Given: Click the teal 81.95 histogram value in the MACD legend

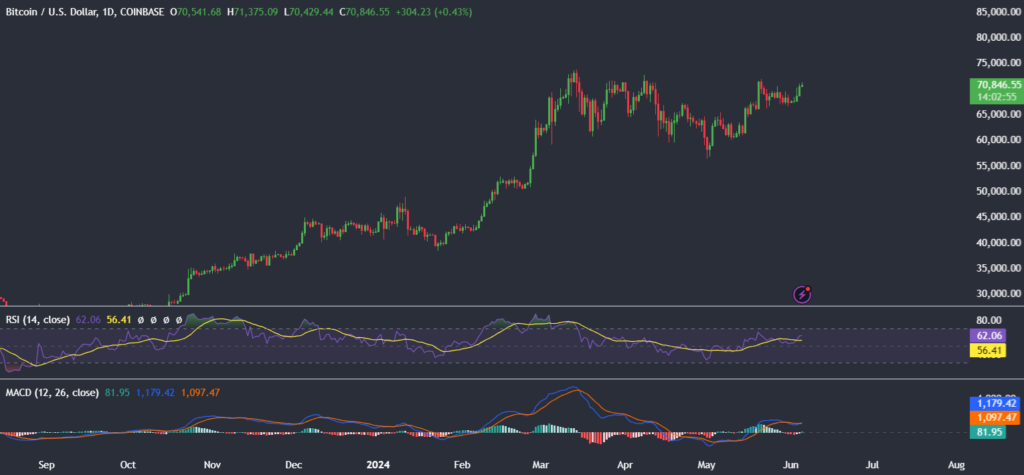Looking at the screenshot, I should click(116, 393).
